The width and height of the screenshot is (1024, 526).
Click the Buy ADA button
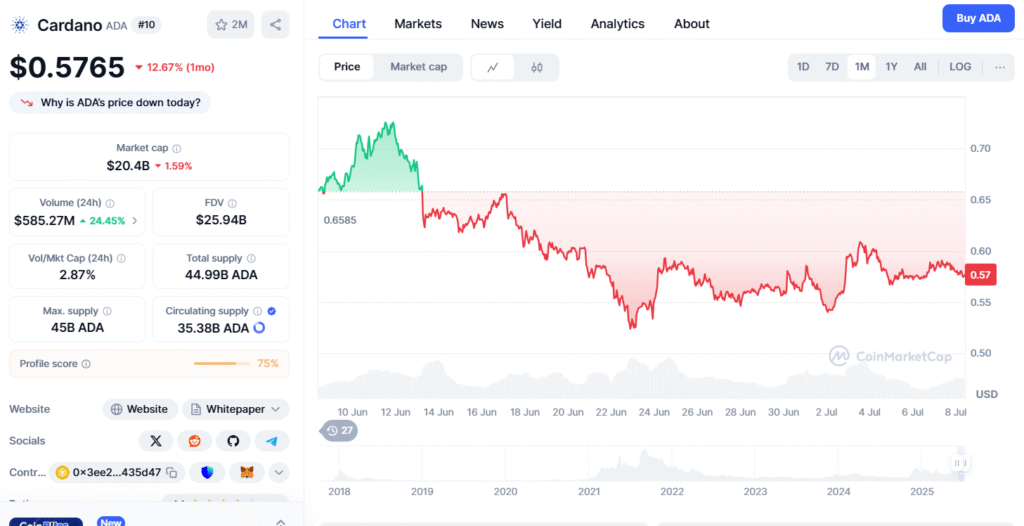pyautogui.click(x=978, y=18)
